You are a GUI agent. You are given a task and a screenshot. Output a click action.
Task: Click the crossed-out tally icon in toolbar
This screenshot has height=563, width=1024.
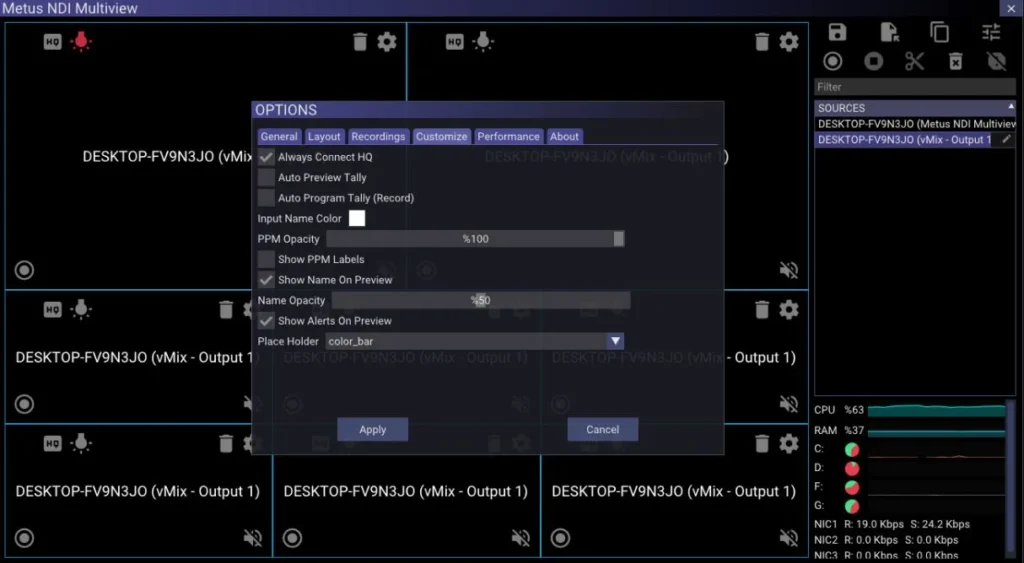(x=997, y=61)
